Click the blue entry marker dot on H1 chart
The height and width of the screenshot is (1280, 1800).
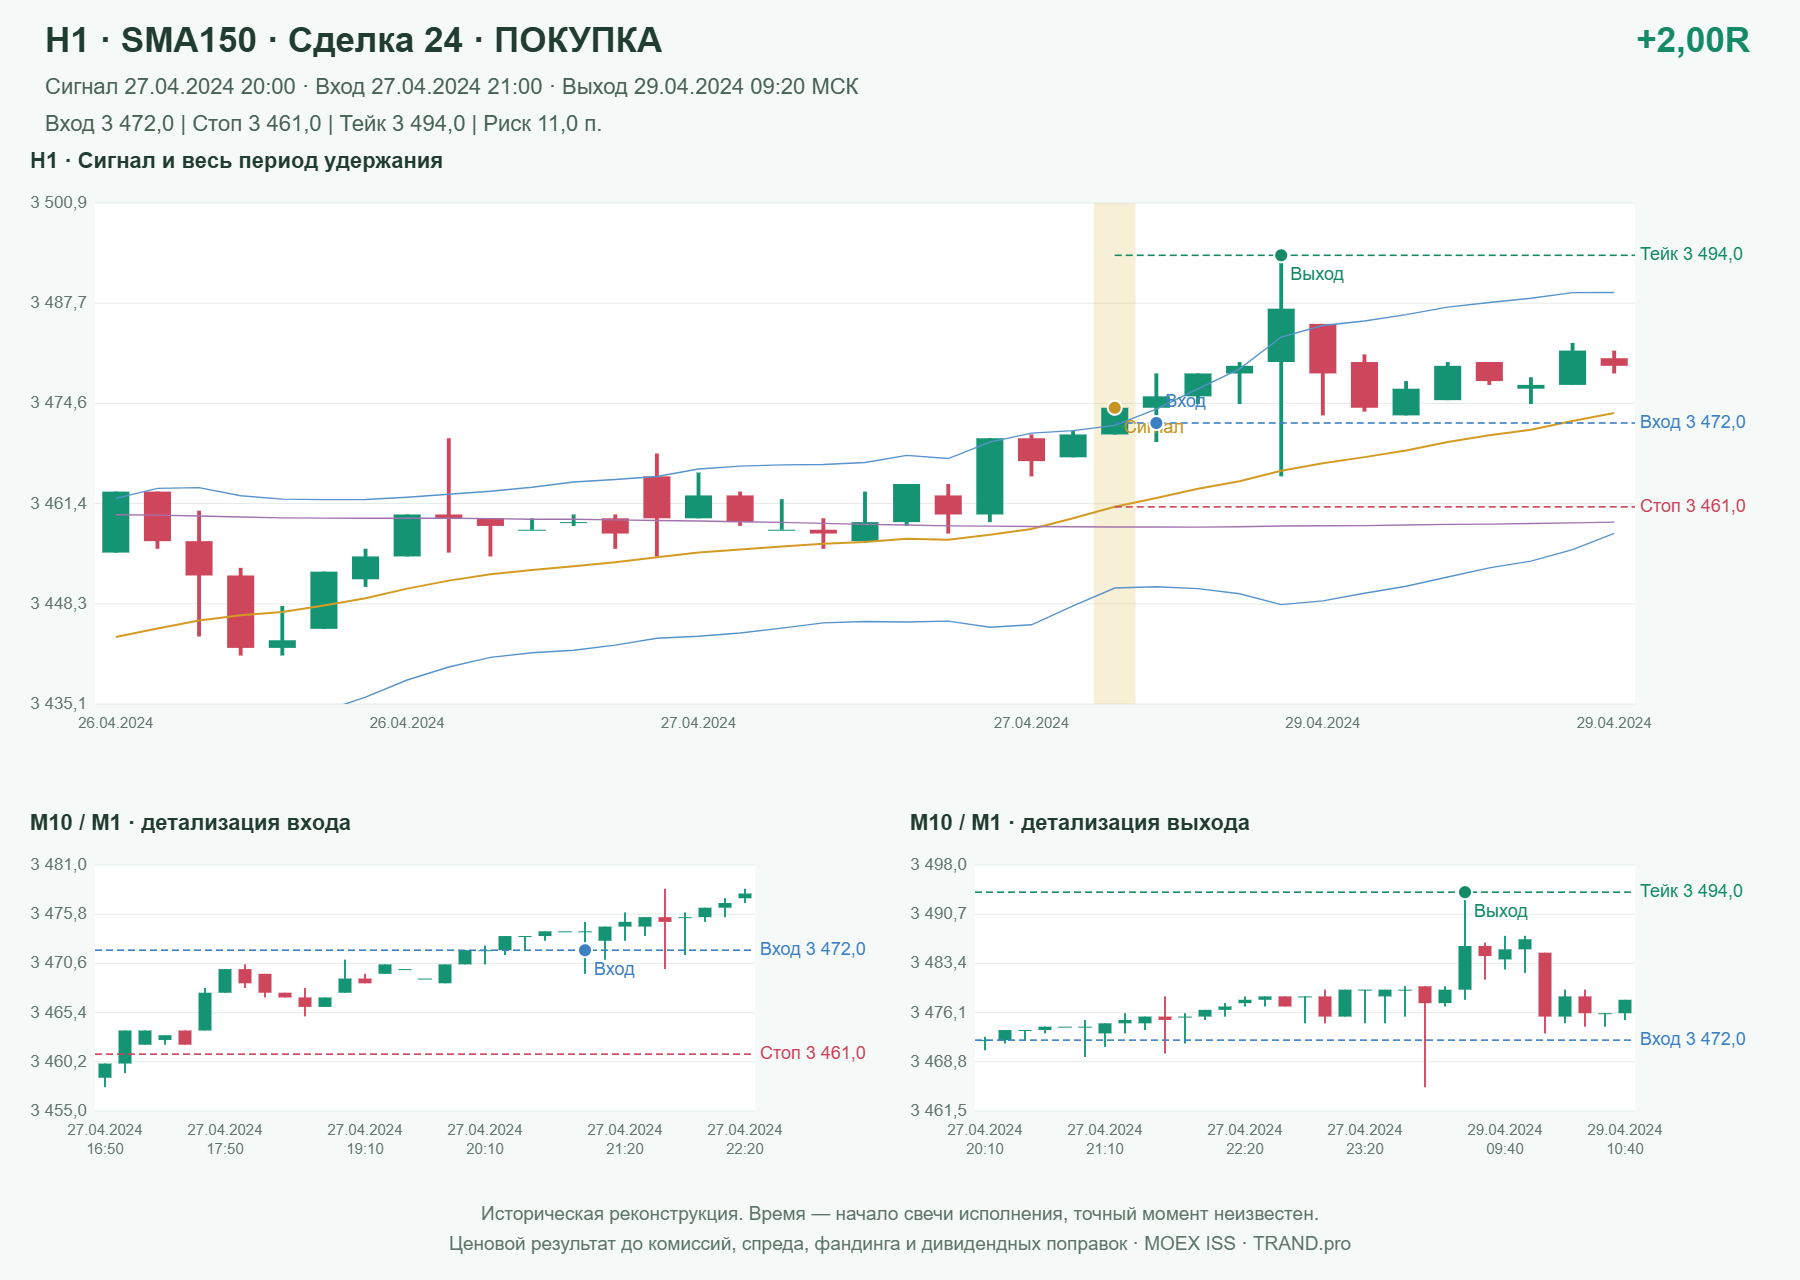1156,423
